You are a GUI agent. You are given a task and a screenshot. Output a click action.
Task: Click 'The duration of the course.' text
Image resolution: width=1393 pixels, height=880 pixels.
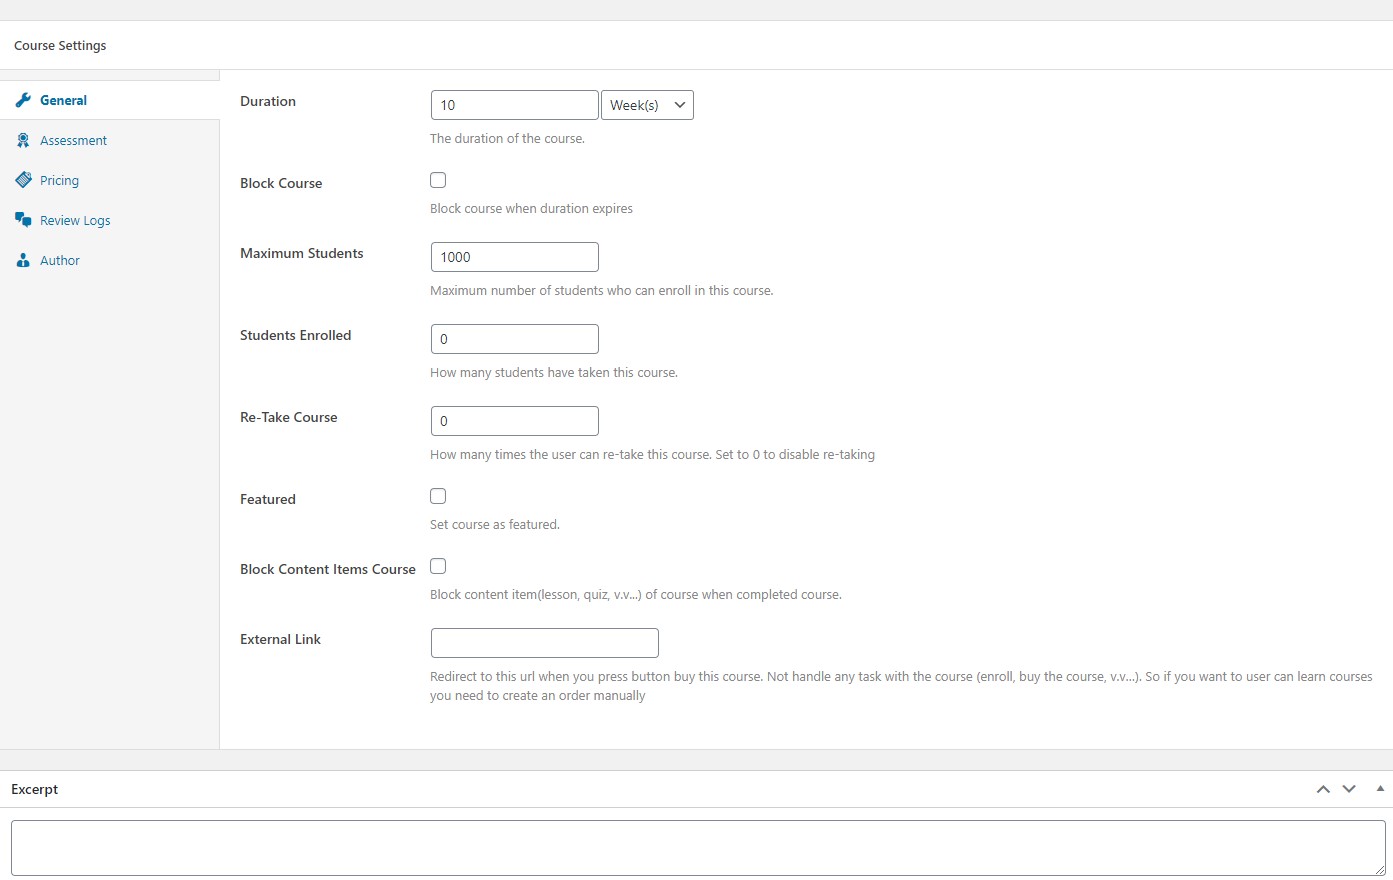[507, 139]
